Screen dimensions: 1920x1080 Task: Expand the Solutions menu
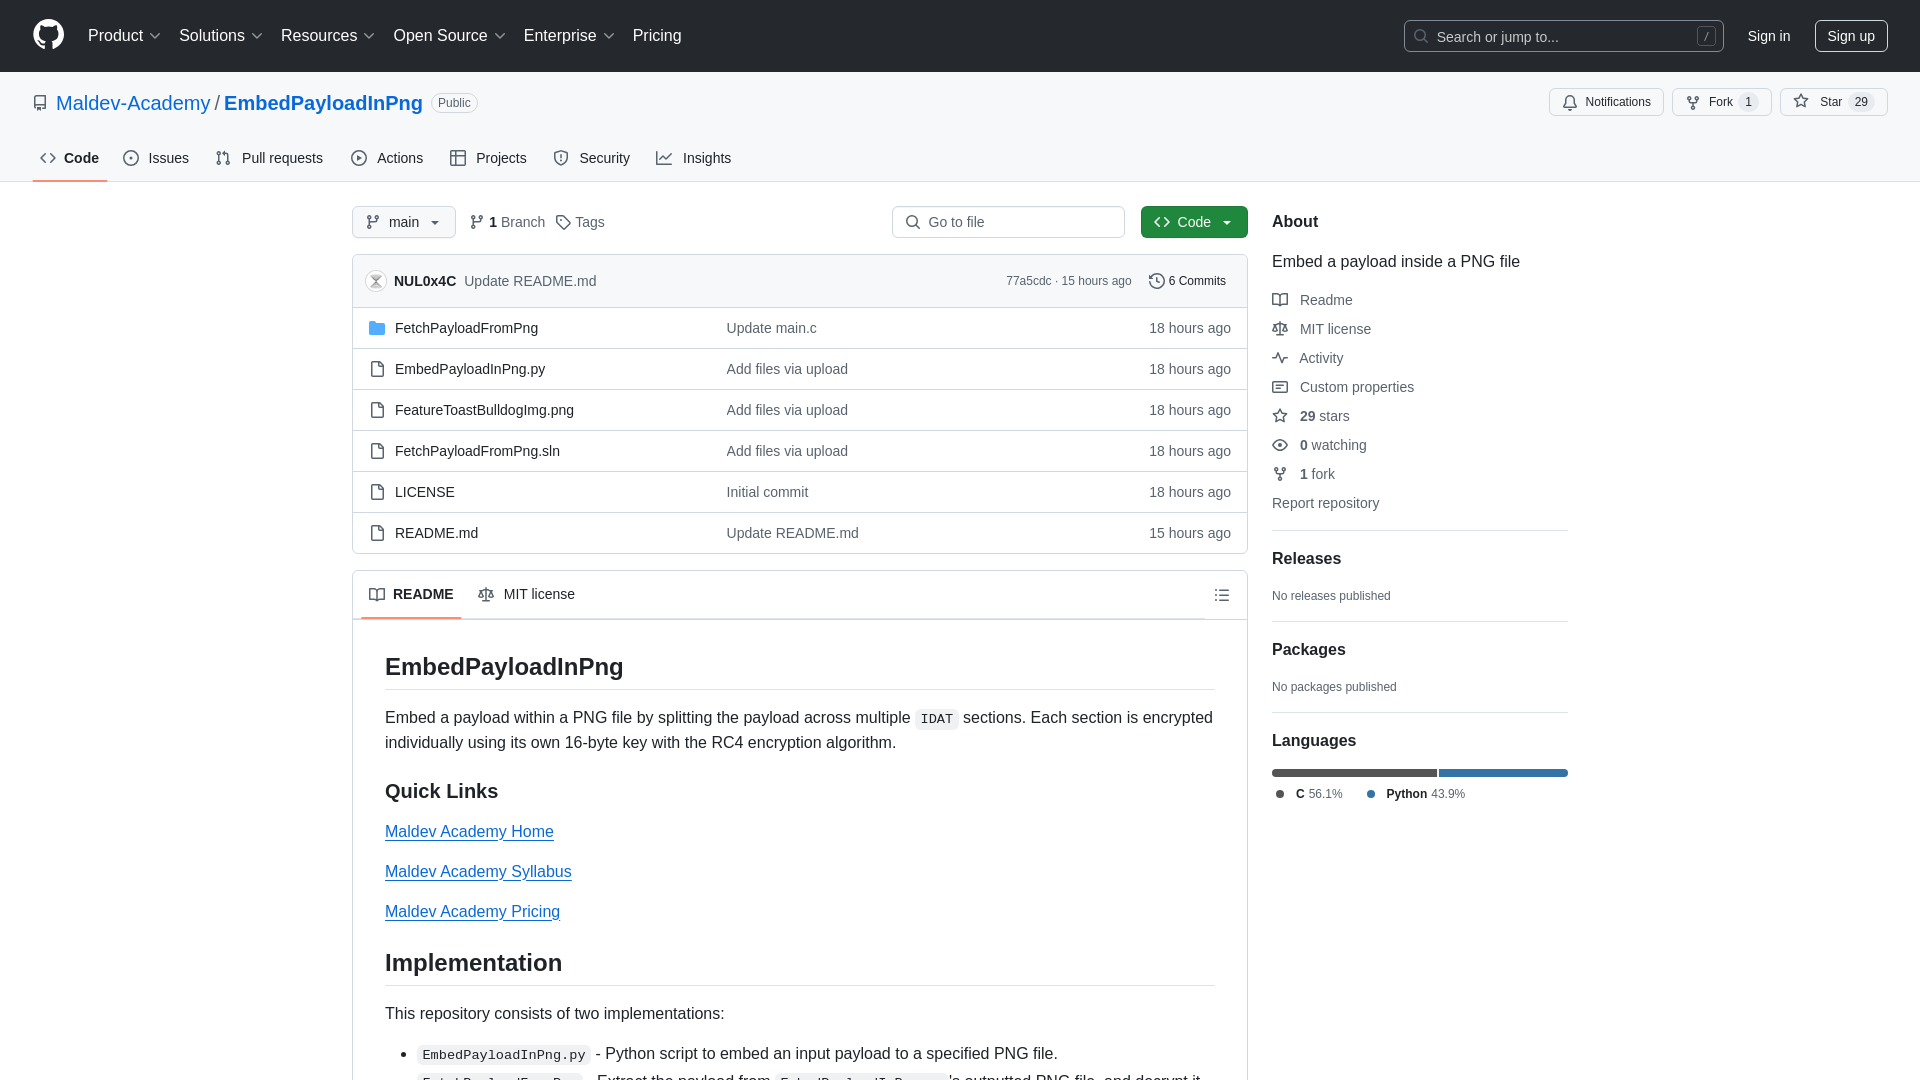(x=221, y=36)
